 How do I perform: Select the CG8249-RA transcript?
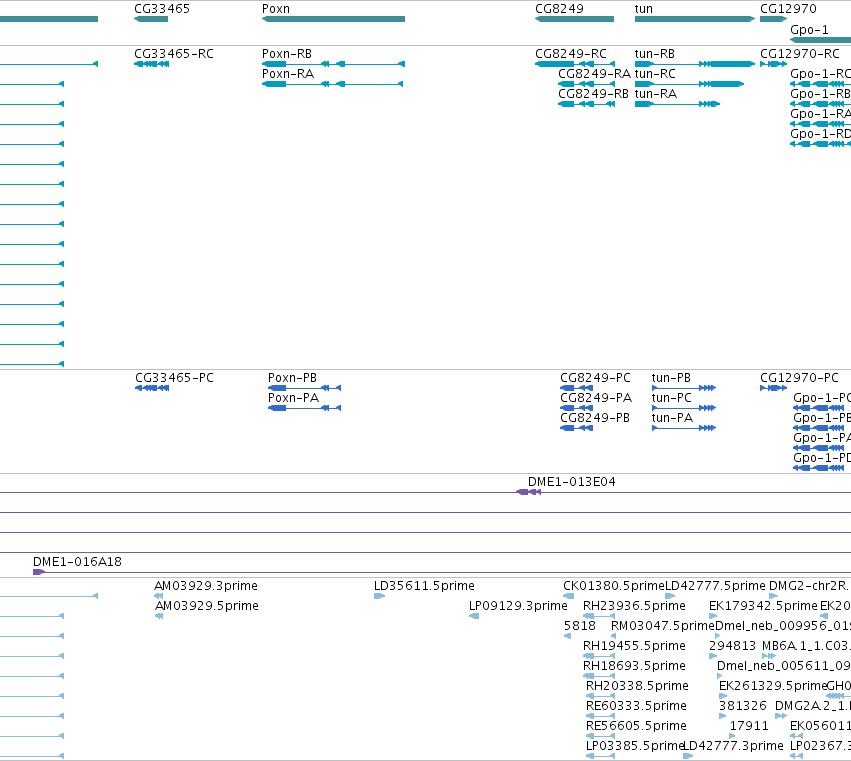[586, 84]
